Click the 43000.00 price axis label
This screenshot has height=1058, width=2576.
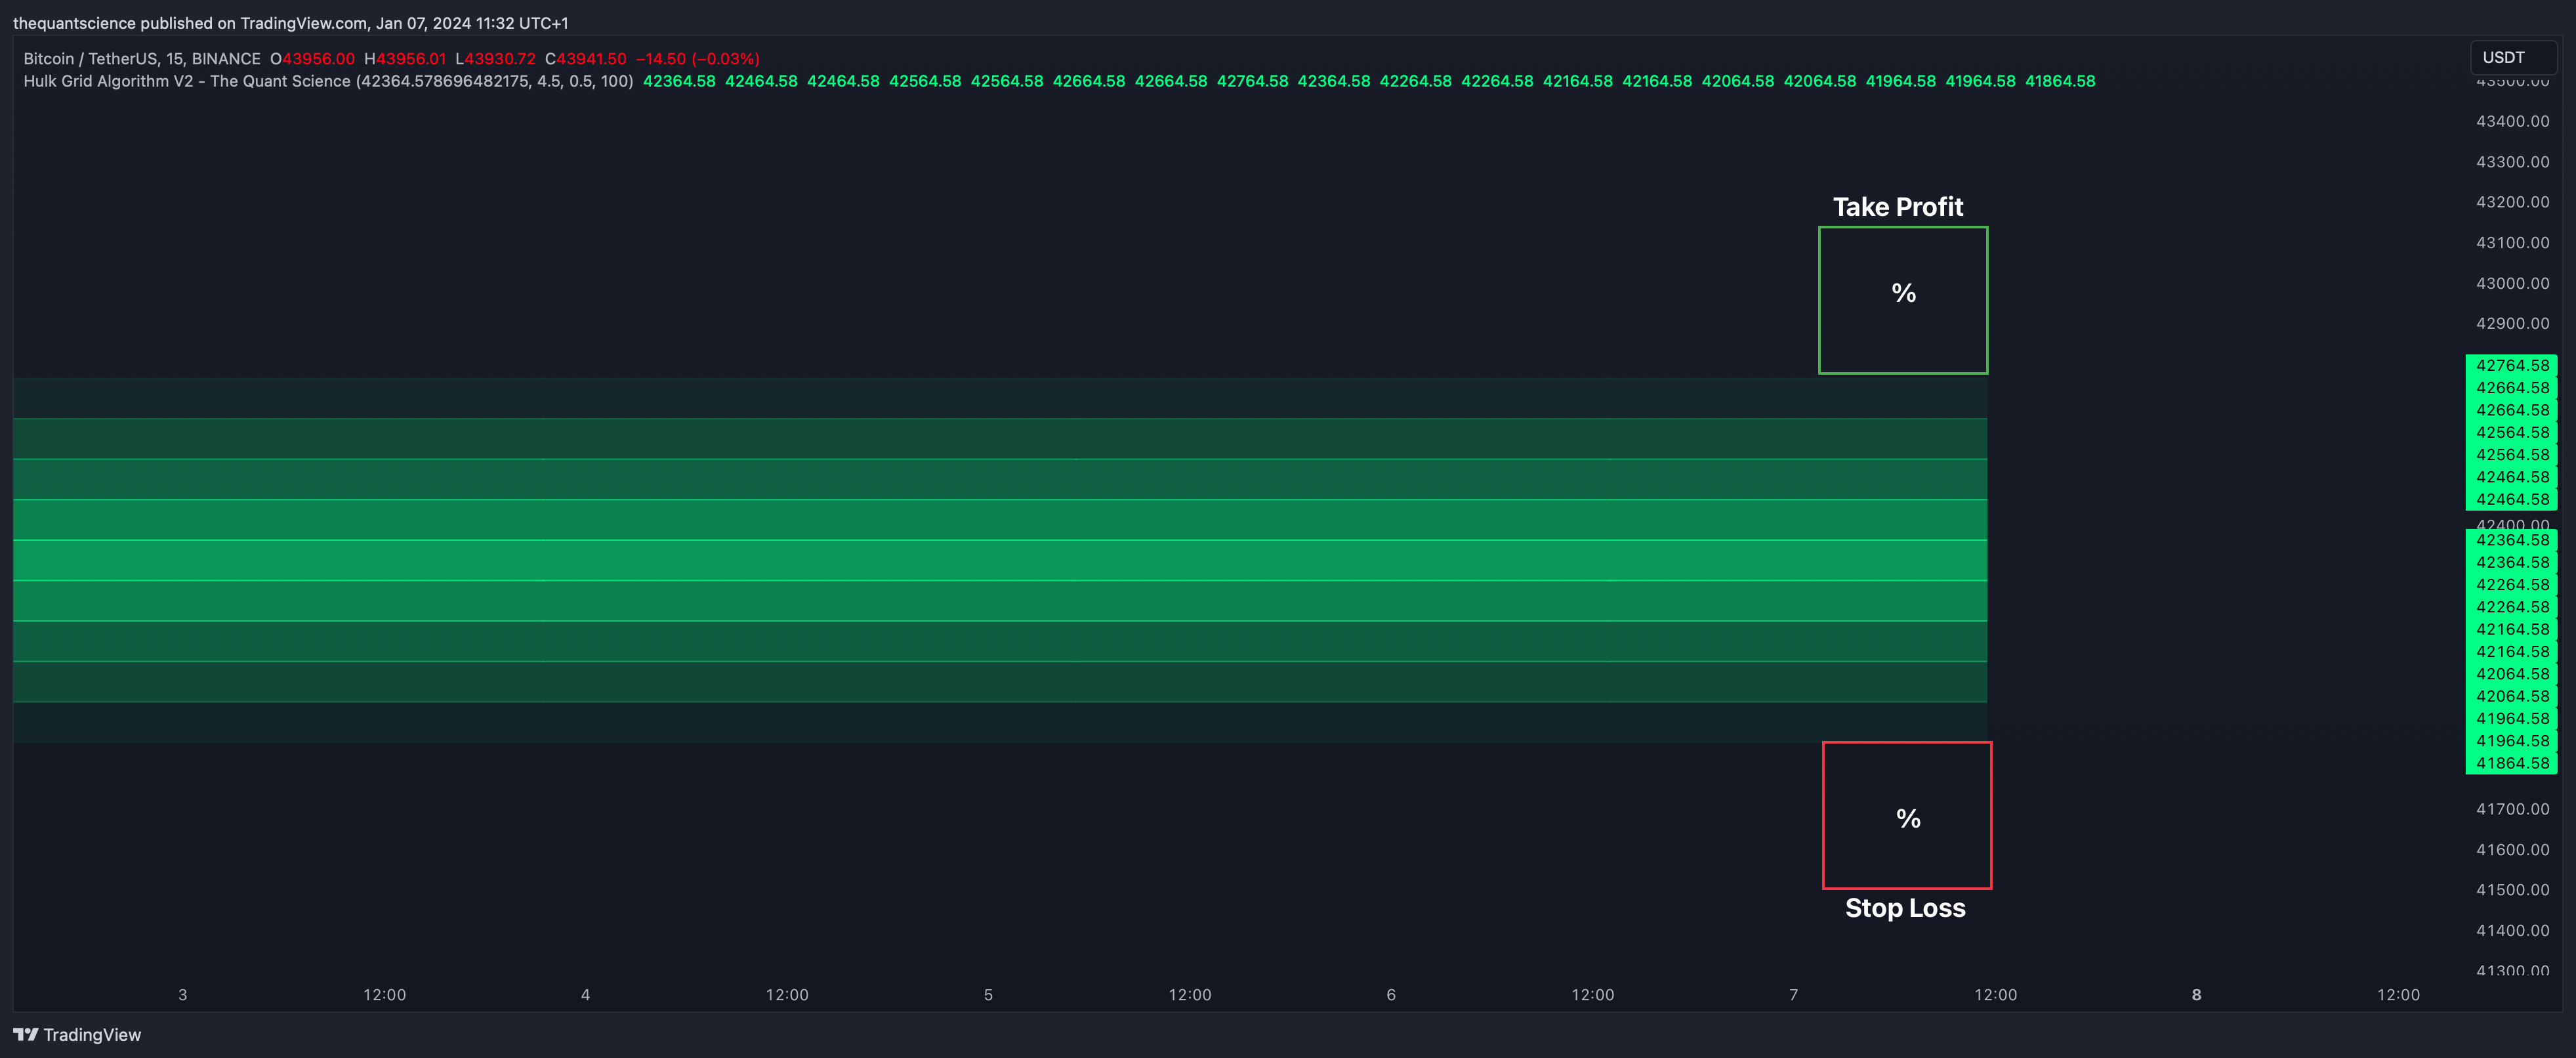coord(2512,283)
